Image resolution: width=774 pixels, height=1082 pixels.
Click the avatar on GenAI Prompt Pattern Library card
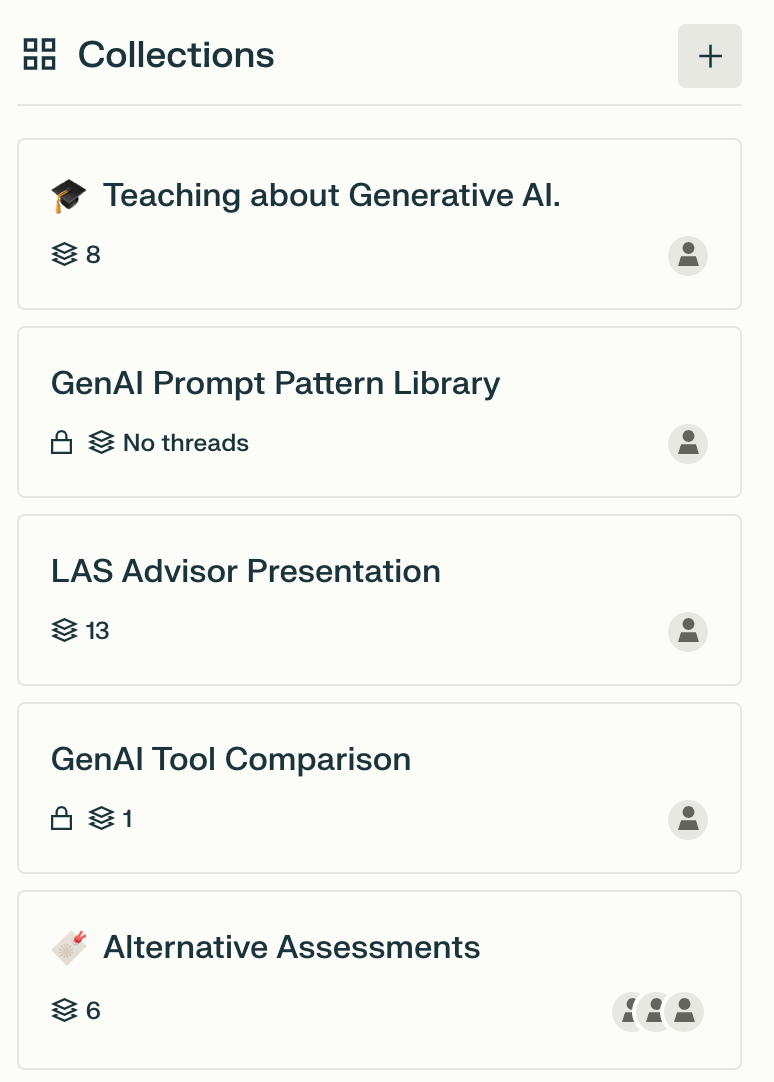pos(688,443)
